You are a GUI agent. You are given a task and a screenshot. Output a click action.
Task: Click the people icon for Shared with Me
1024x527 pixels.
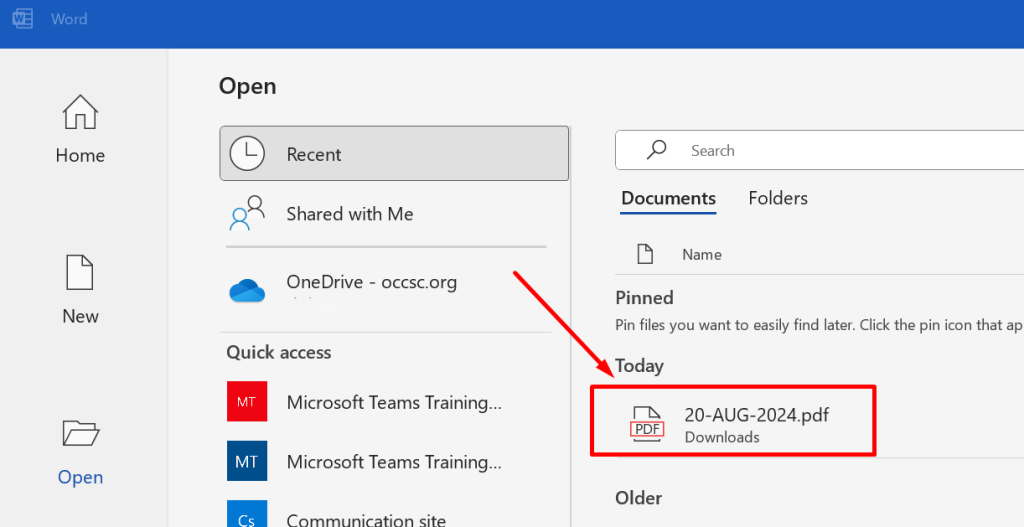click(247, 213)
